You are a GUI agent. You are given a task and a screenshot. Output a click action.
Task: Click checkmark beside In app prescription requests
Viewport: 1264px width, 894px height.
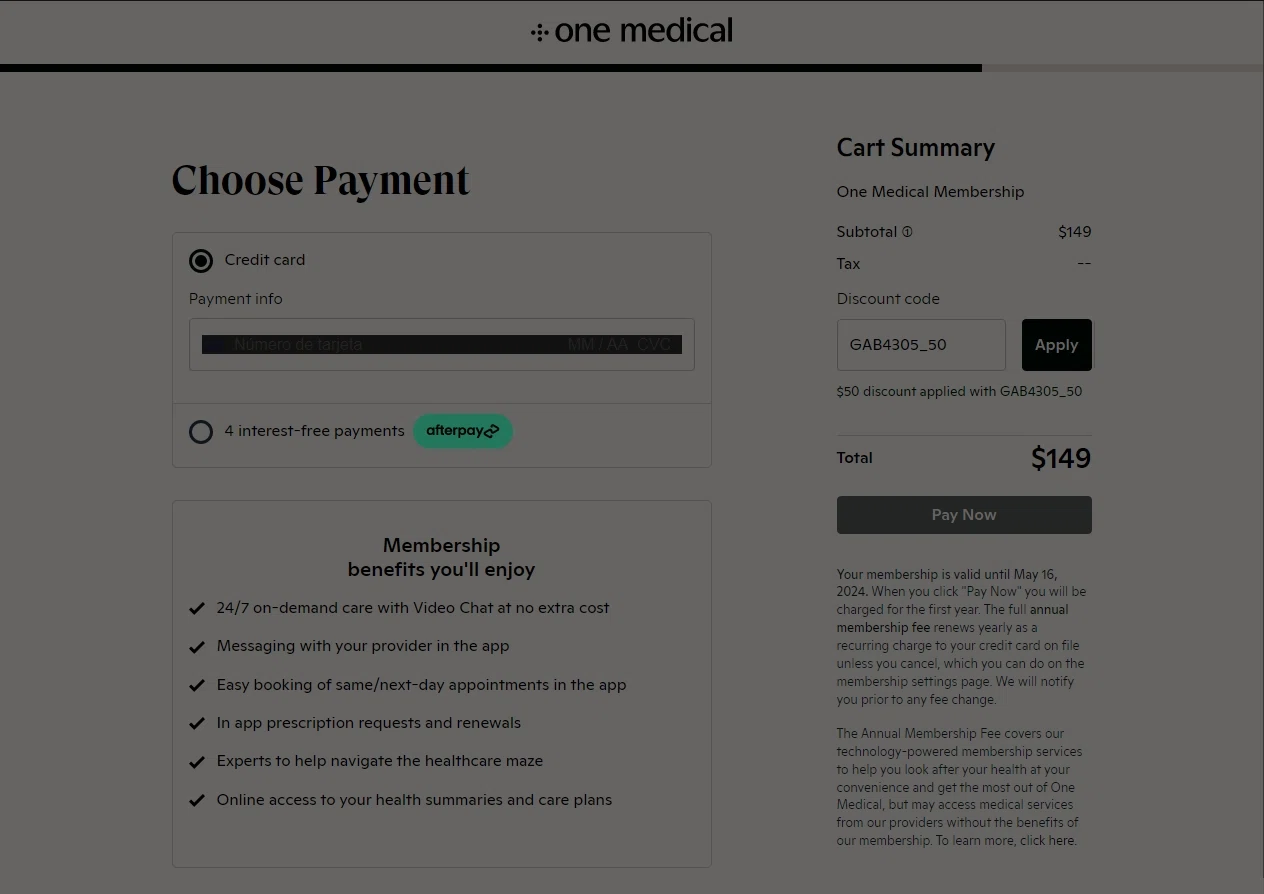click(197, 723)
